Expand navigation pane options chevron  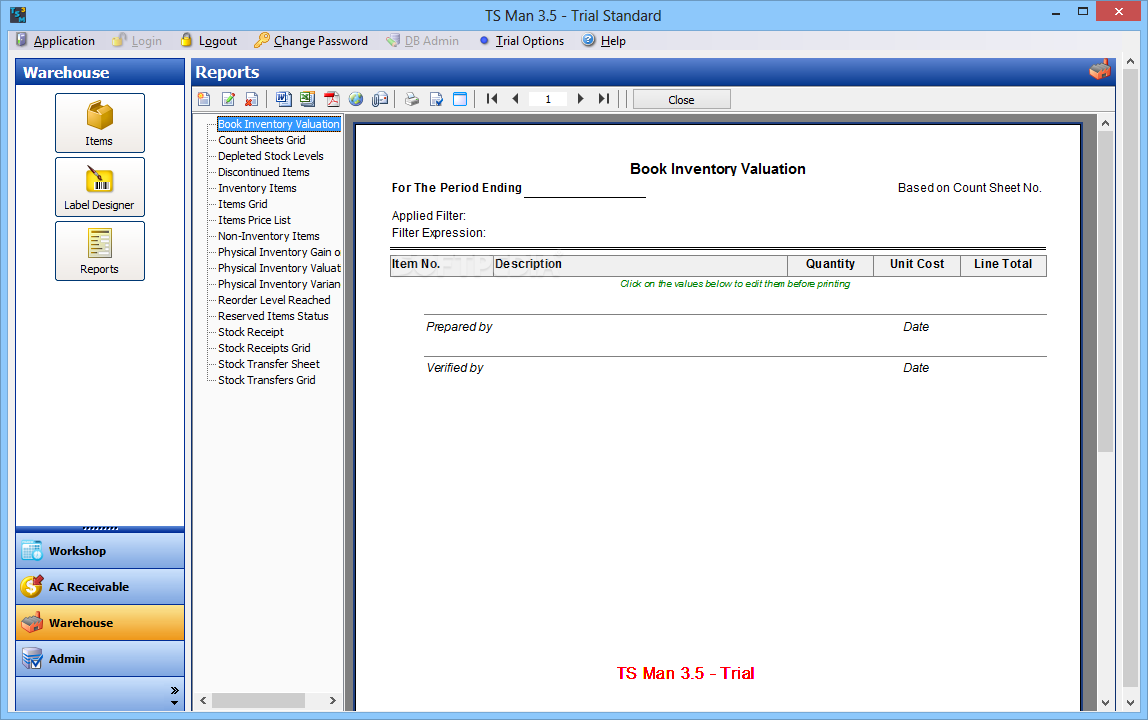(x=174, y=690)
